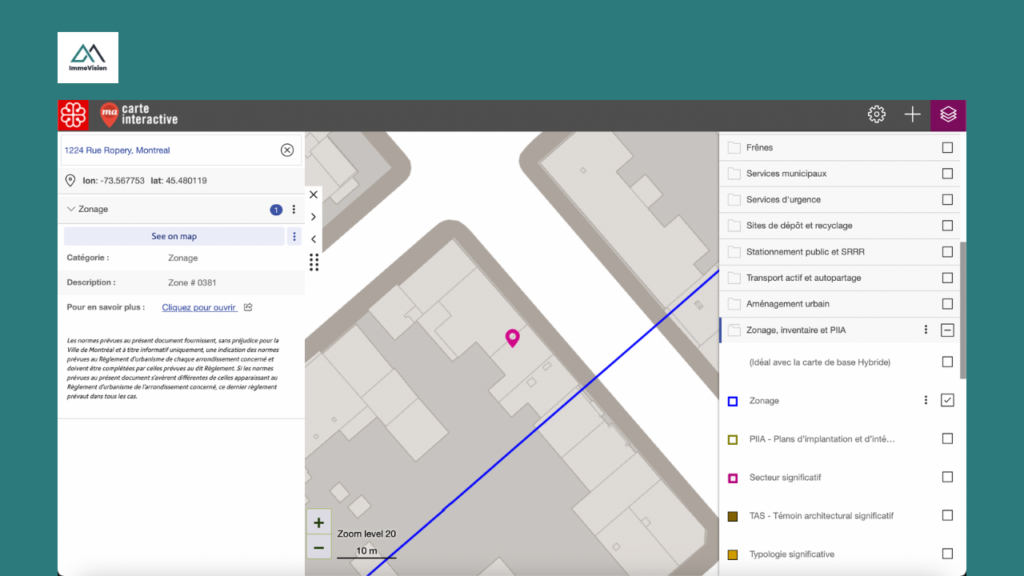This screenshot has width=1024, height=576.
Task: Select the Aménagement urbain layer group
Action: (788, 304)
